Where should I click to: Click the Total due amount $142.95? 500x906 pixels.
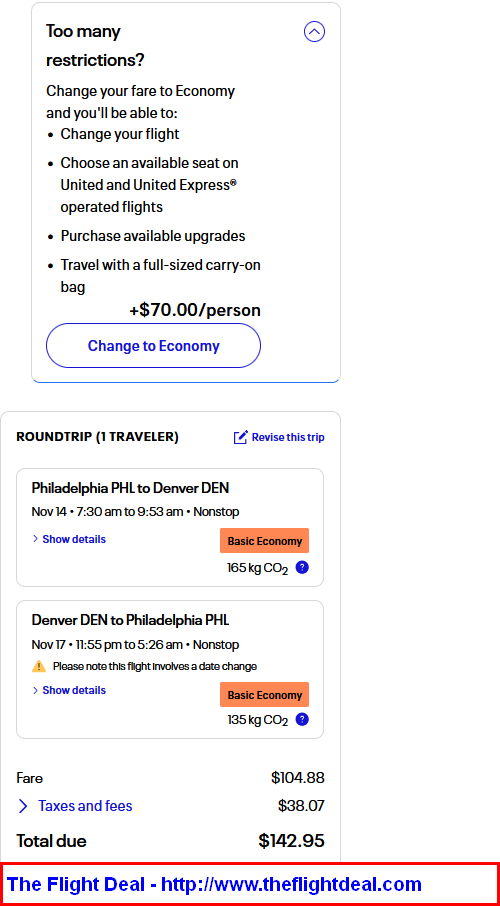tap(291, 840)
